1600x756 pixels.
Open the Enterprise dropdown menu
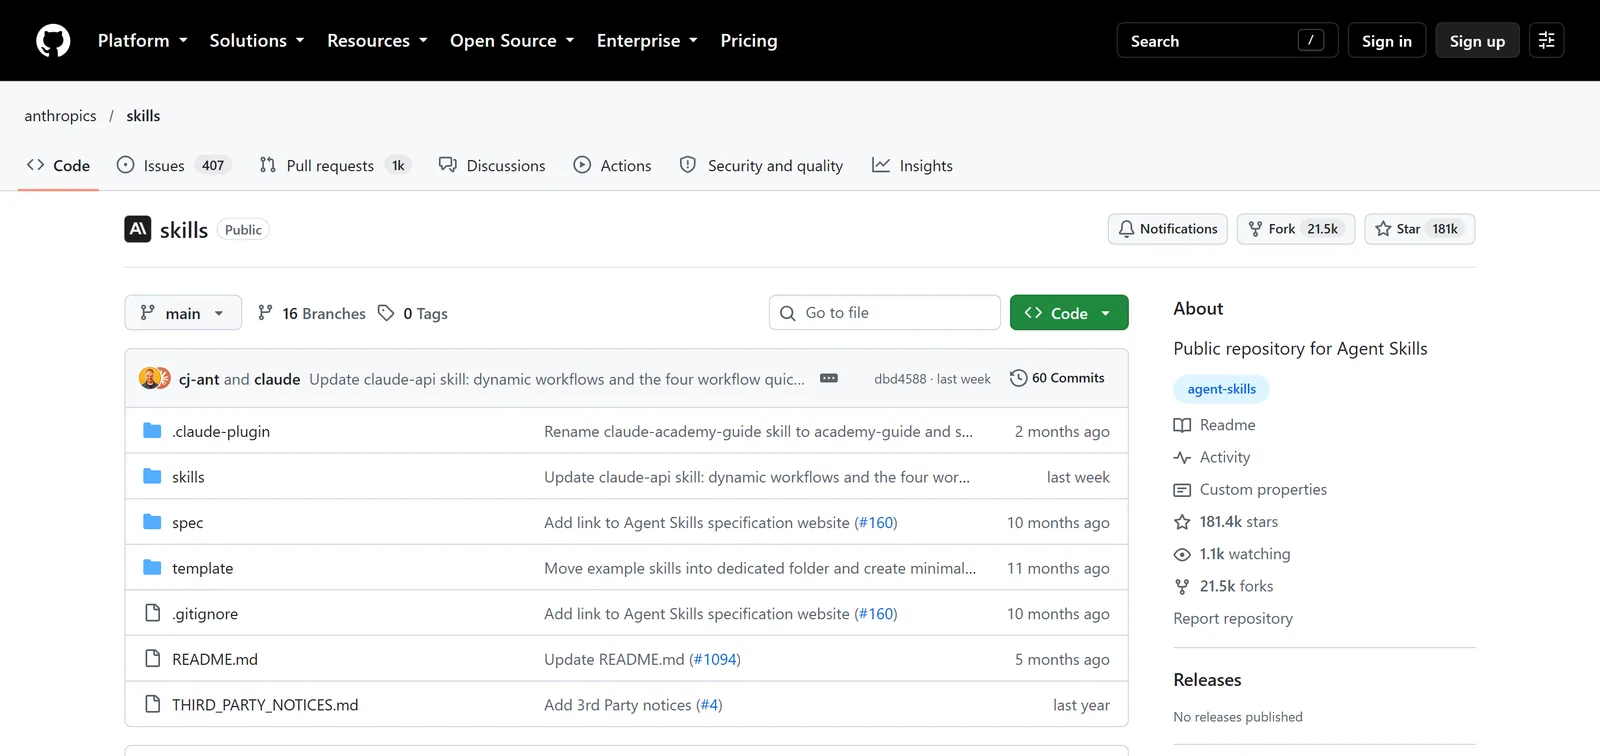point(647,41)
